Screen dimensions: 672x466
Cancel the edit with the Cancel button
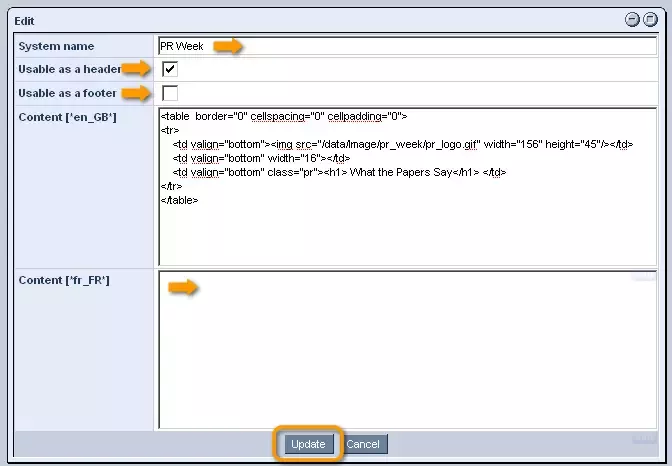tap(363, 444)
